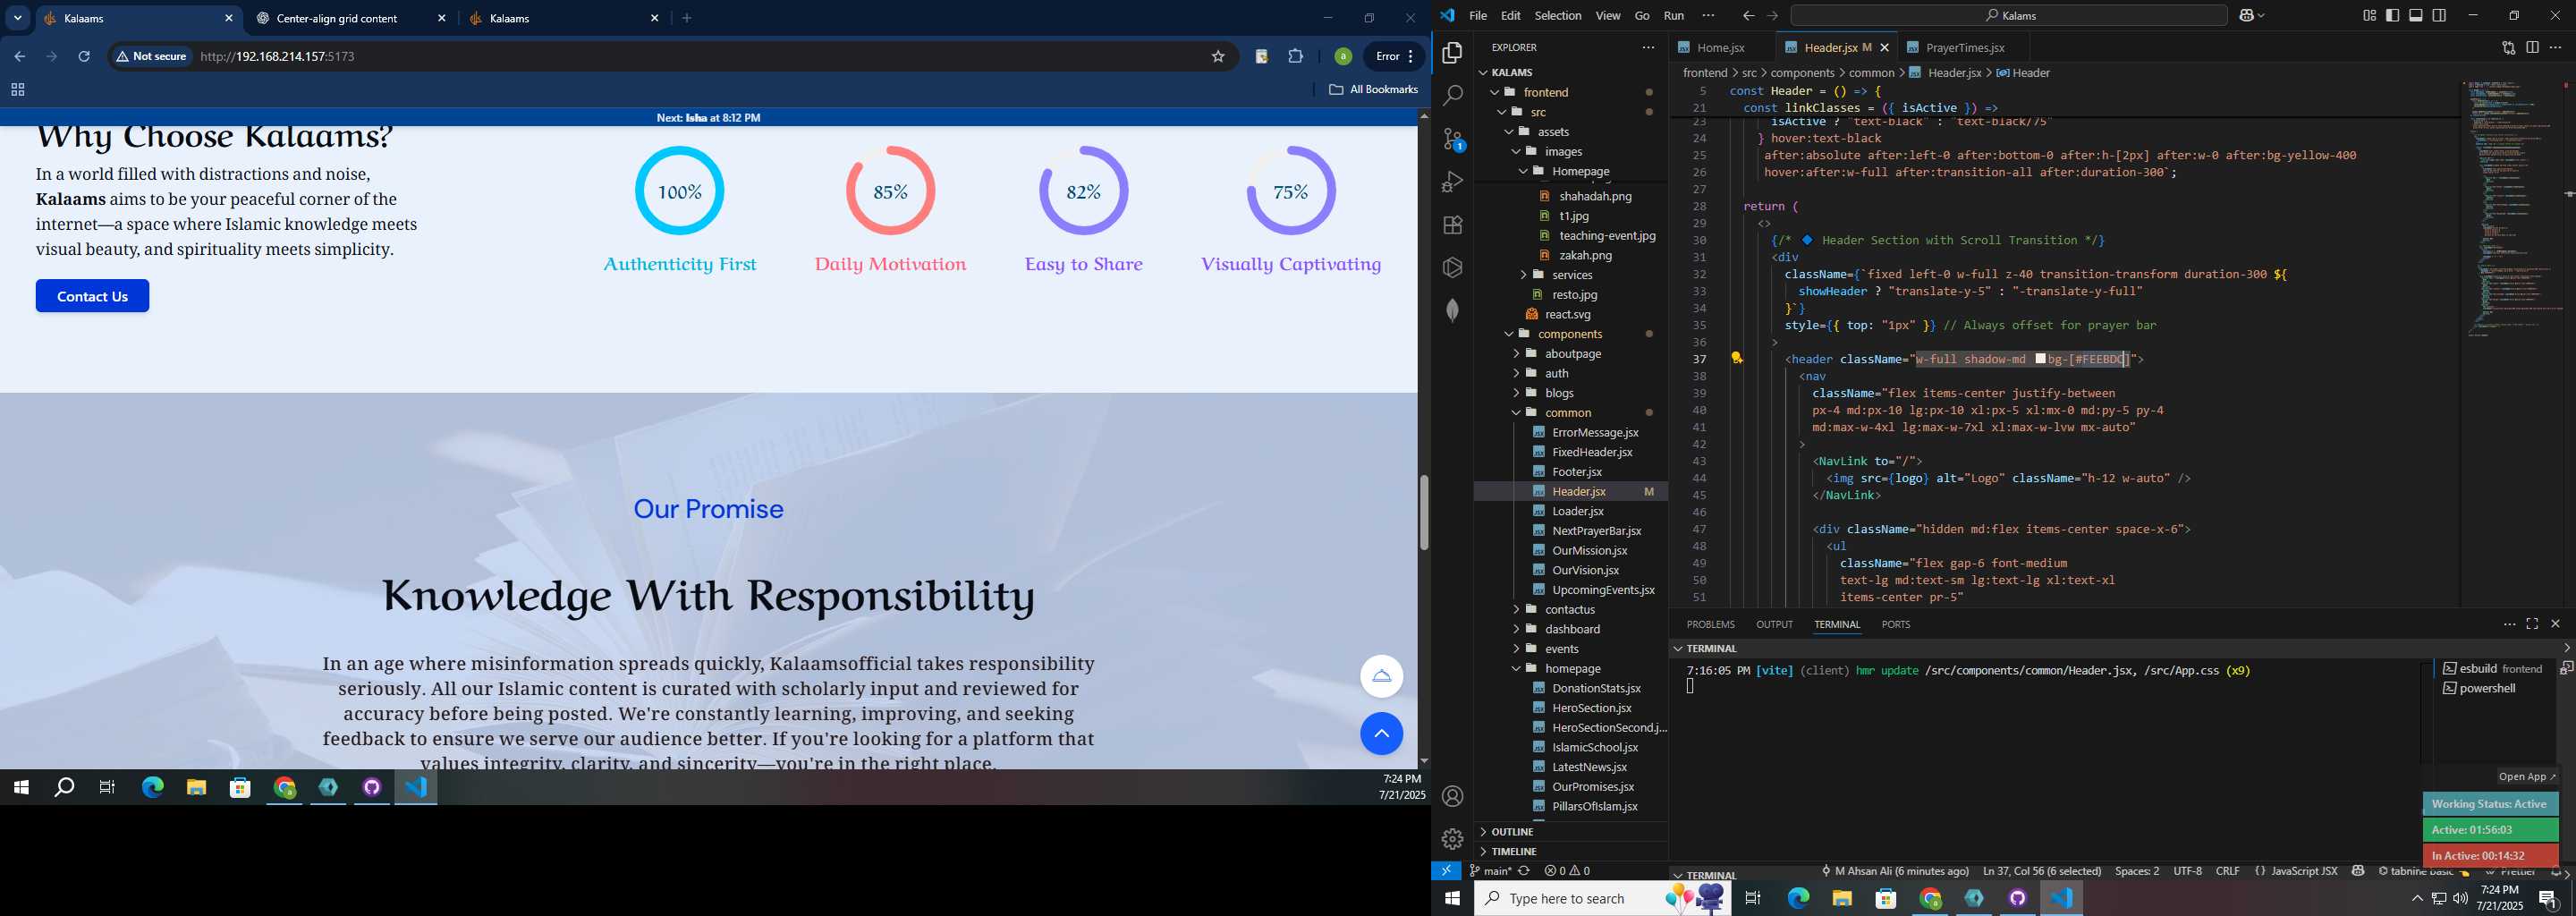Reload the Kalaams page in Chrome
2576x916 pixels.
pyautogui.click(x=84, y=57)
